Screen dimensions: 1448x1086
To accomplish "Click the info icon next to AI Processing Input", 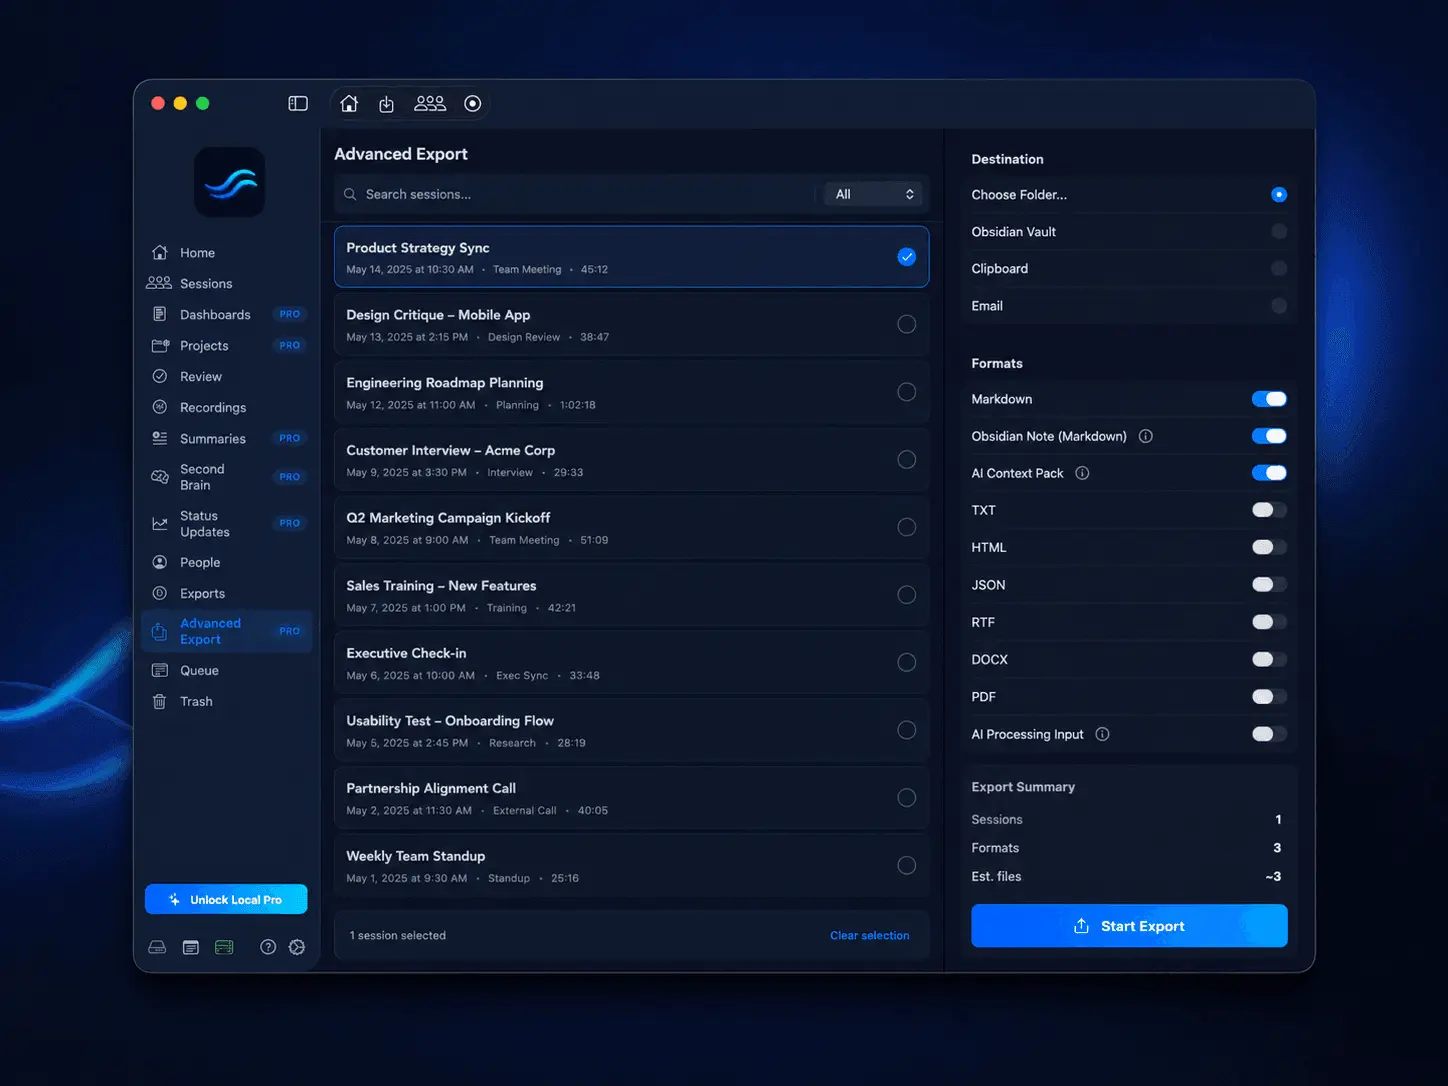I will 1102,734.
